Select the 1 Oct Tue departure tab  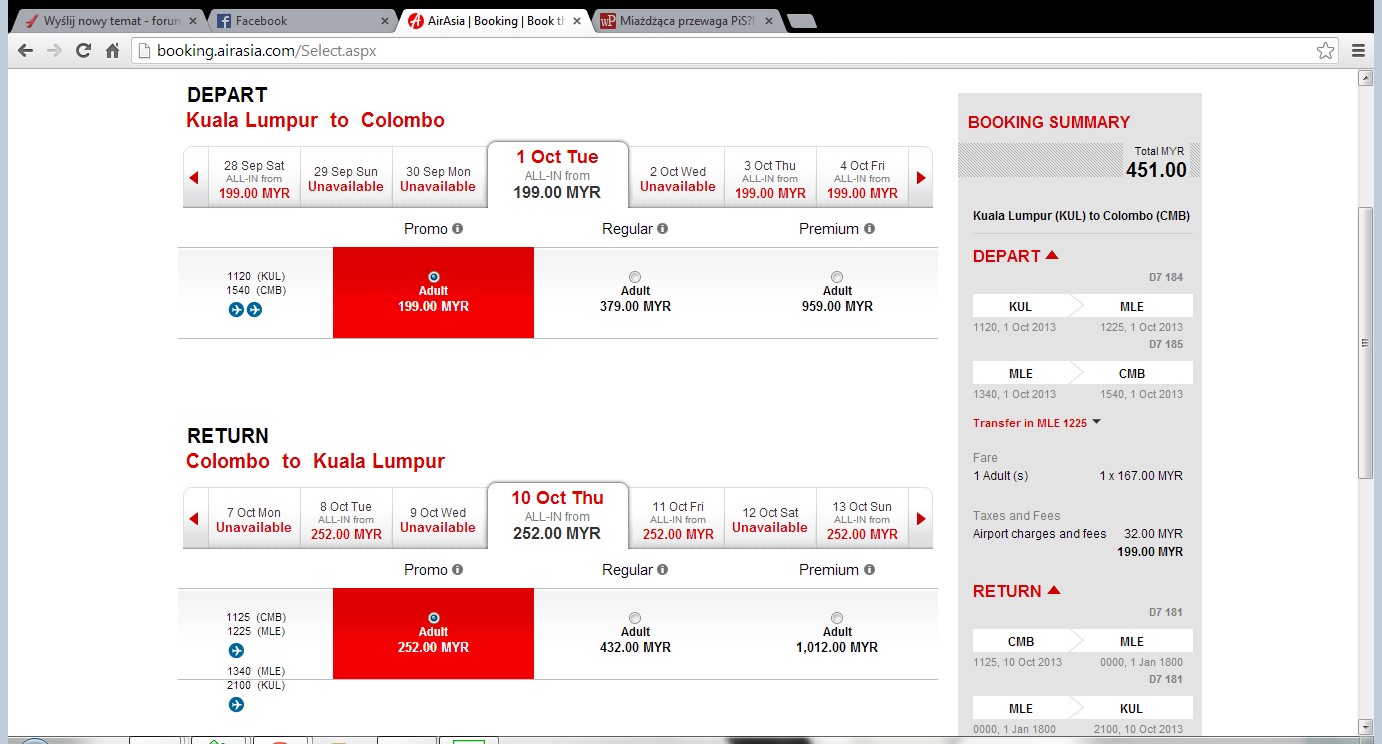click(x=557, y=174)
